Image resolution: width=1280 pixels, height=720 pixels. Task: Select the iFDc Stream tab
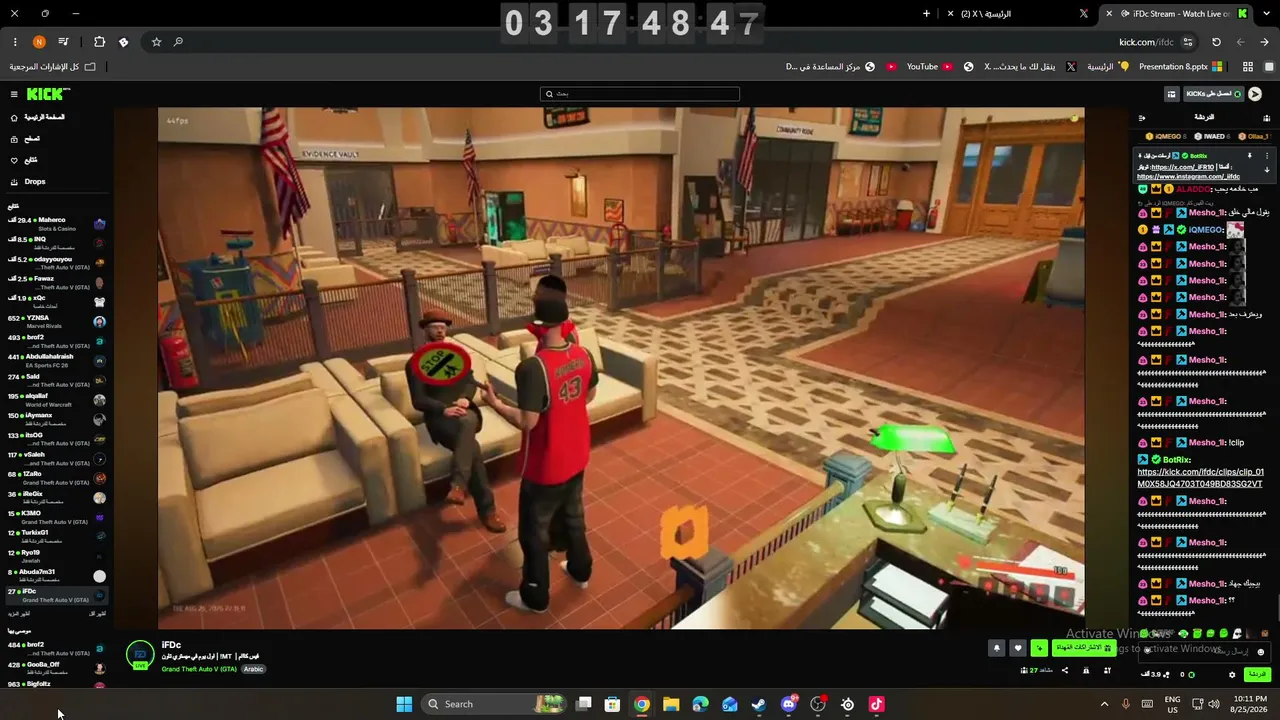point(1177,14)
